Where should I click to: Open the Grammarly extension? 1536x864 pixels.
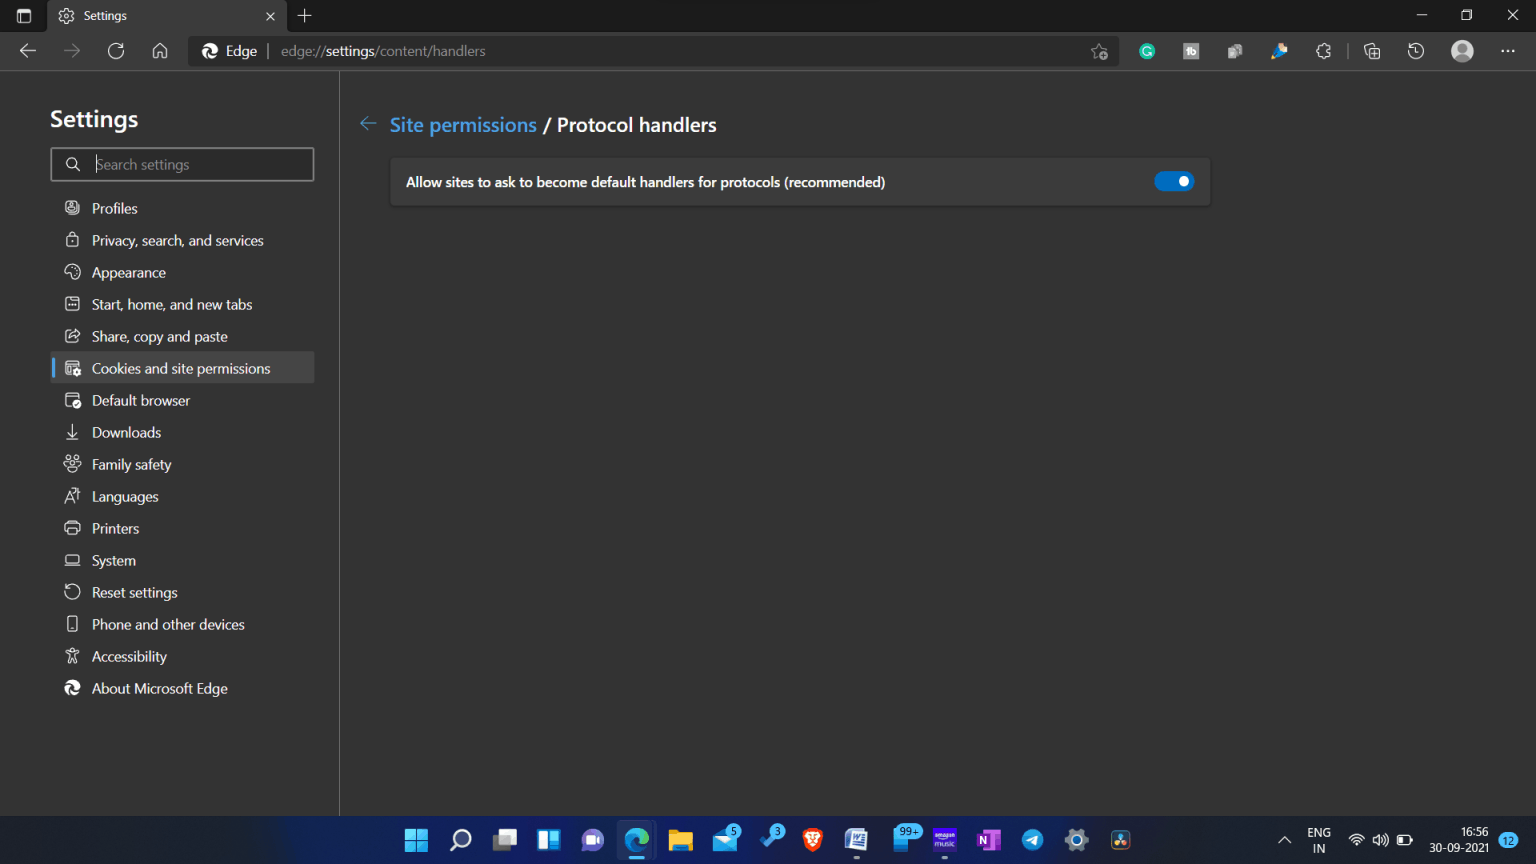(1147, 51)
